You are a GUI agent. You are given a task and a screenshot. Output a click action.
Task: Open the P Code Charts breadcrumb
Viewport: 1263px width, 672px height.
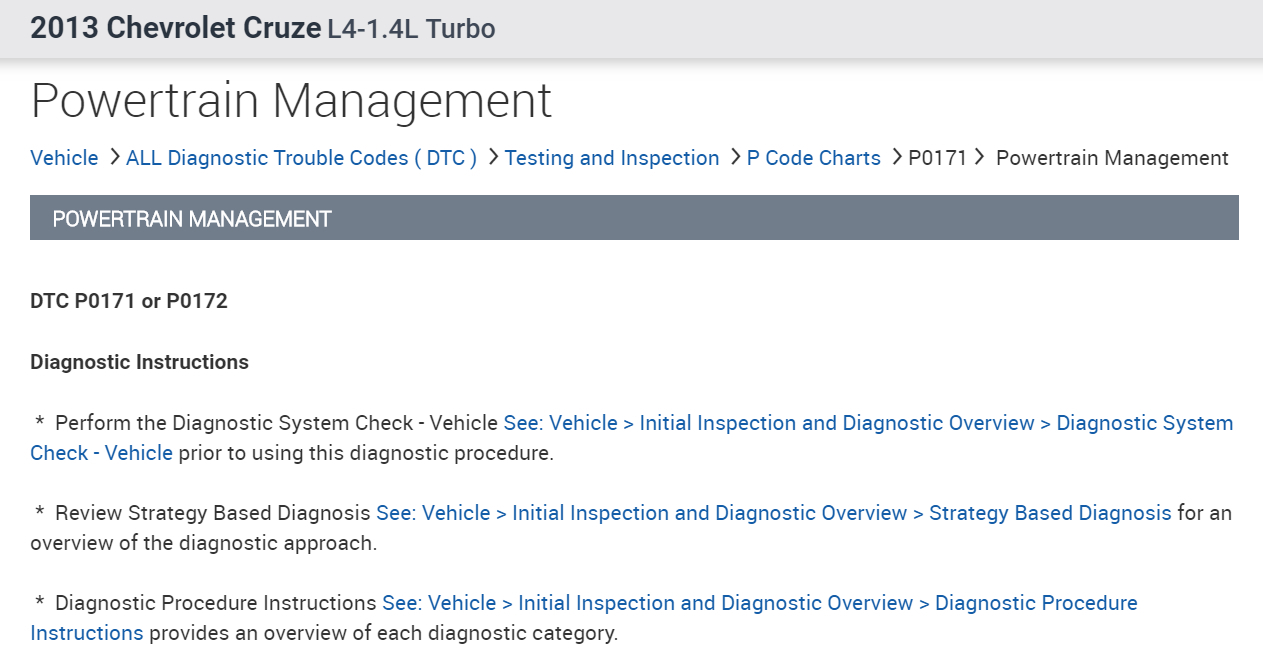click(x=814, y=158)
